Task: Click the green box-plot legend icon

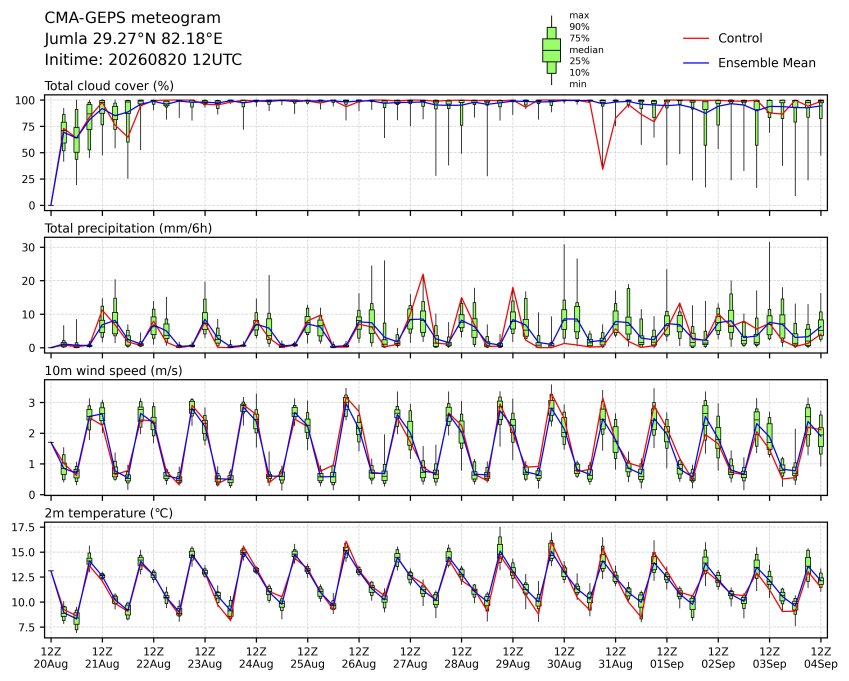Action: point(551,50)
